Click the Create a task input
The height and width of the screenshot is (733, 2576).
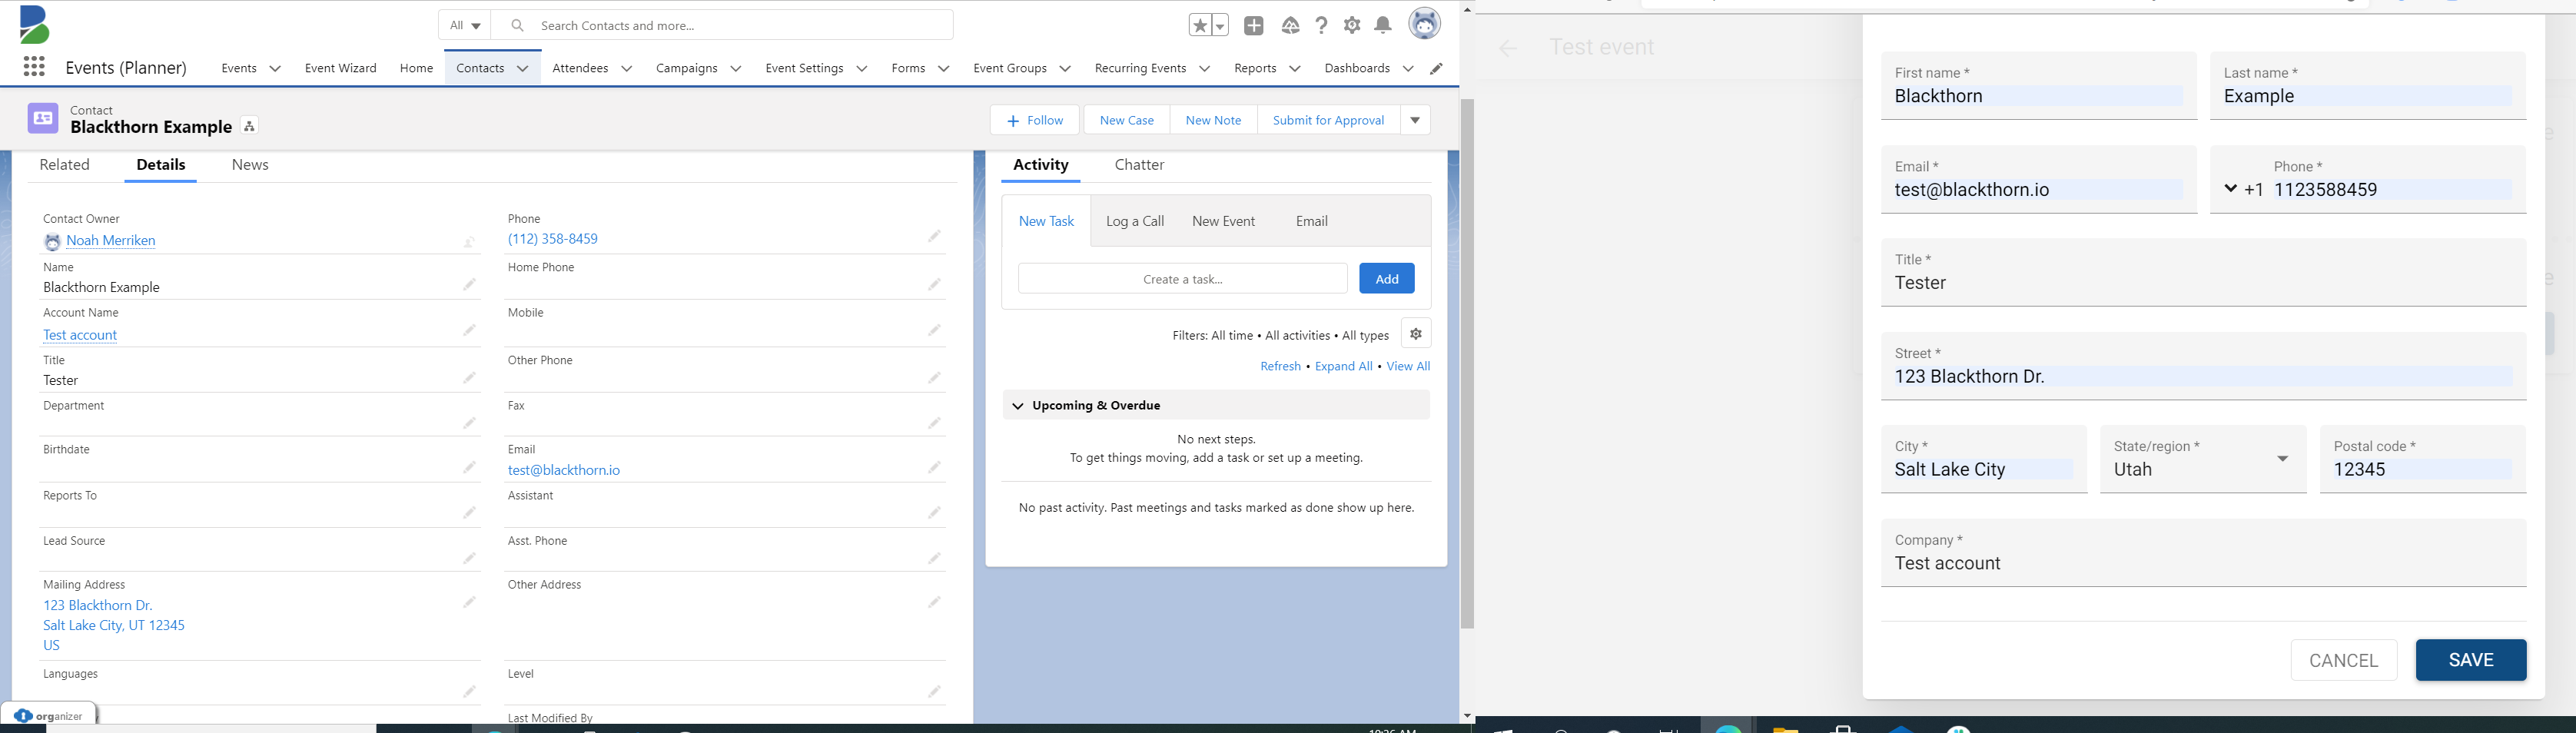tap(1182, 278)
